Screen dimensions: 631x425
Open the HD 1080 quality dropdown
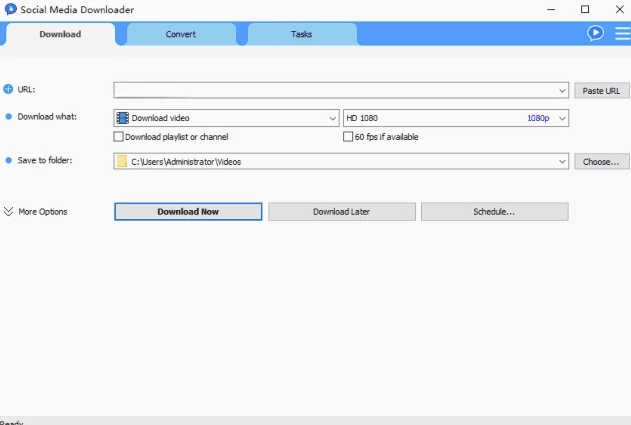562,118
